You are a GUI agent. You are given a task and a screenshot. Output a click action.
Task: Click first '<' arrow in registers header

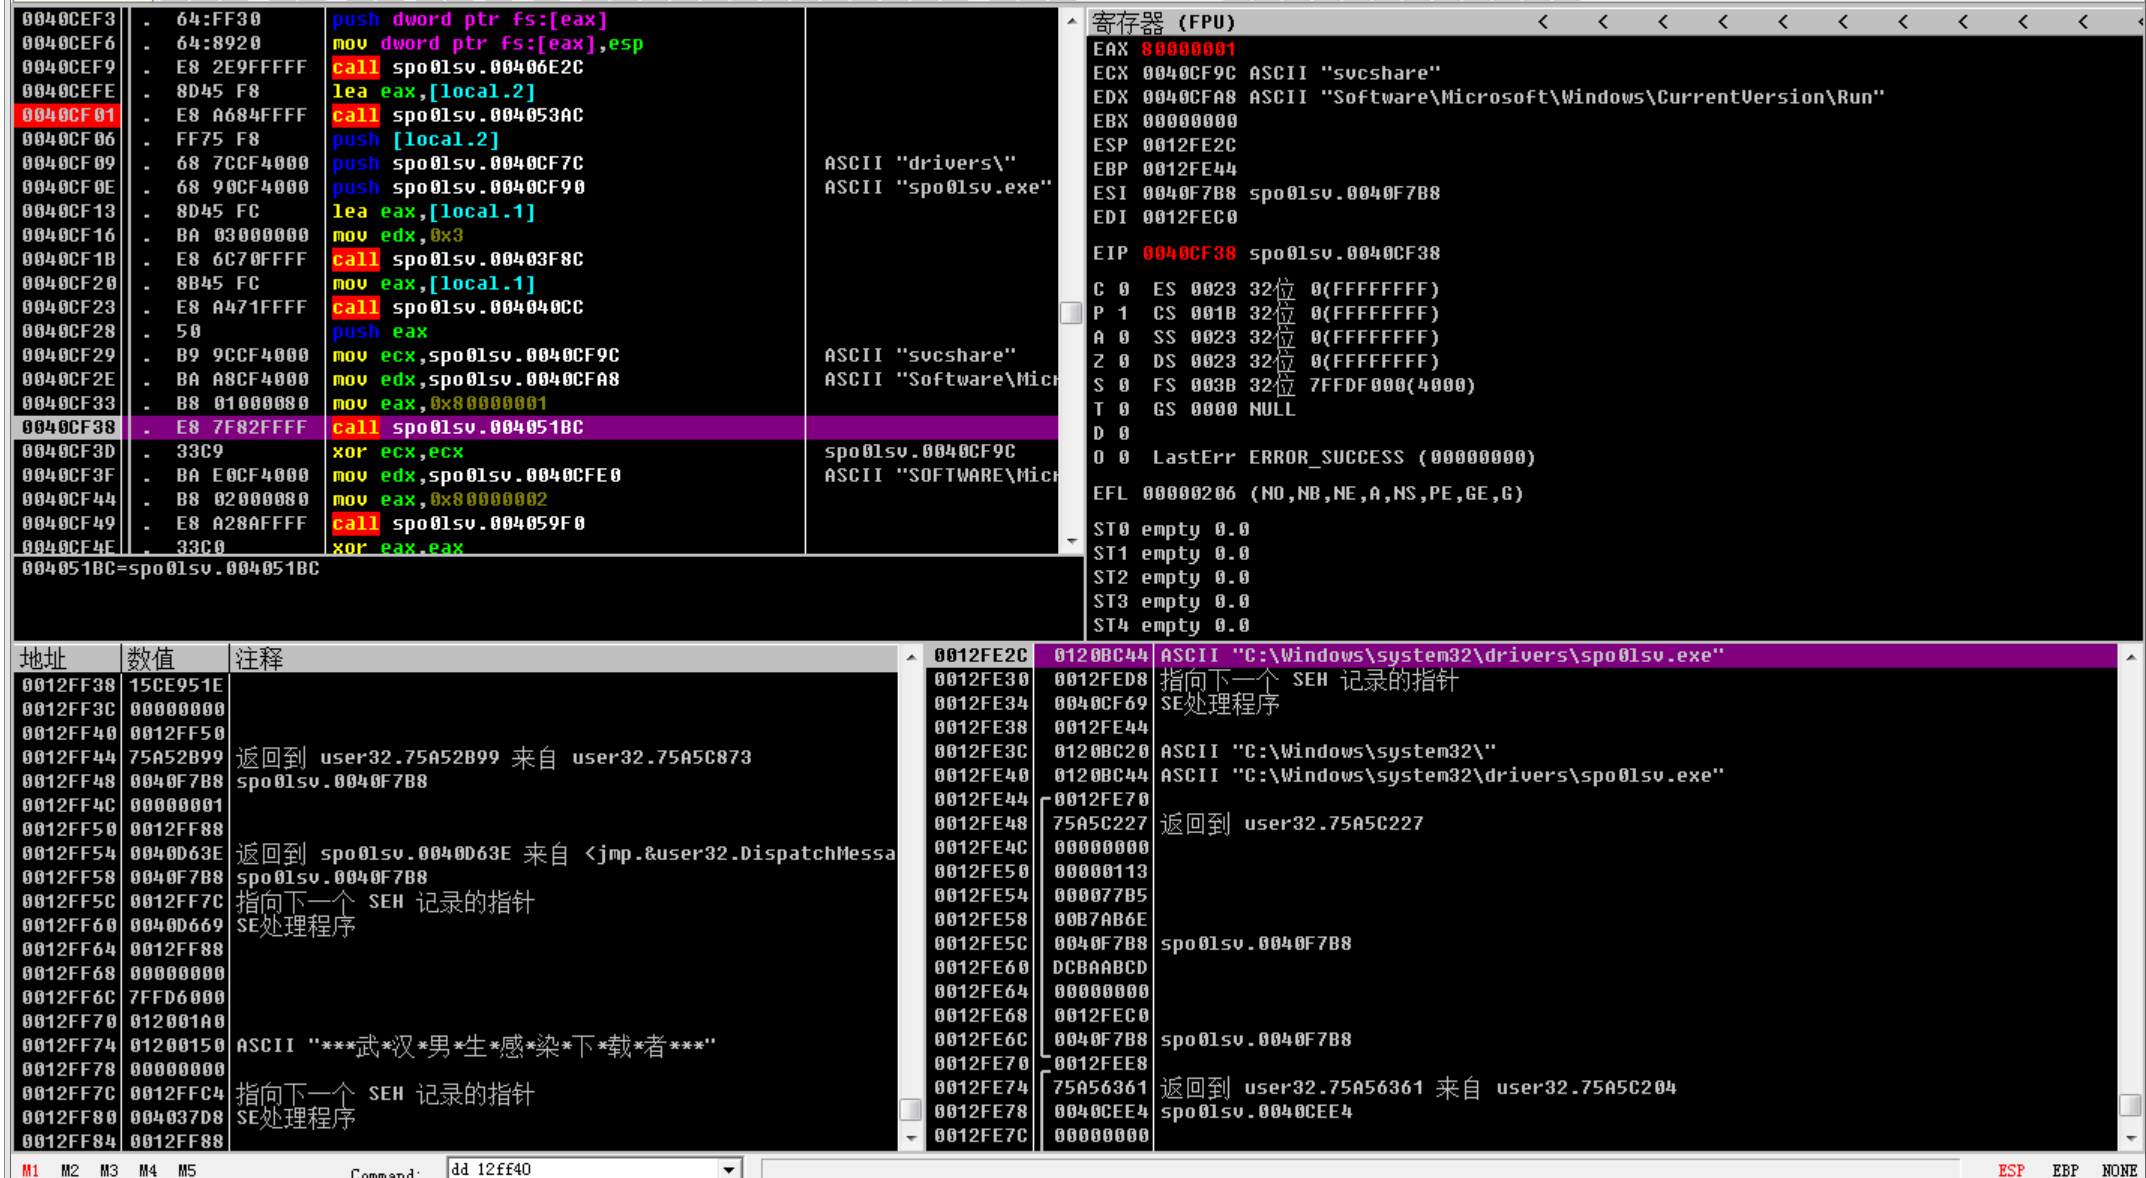[1543, 21]
